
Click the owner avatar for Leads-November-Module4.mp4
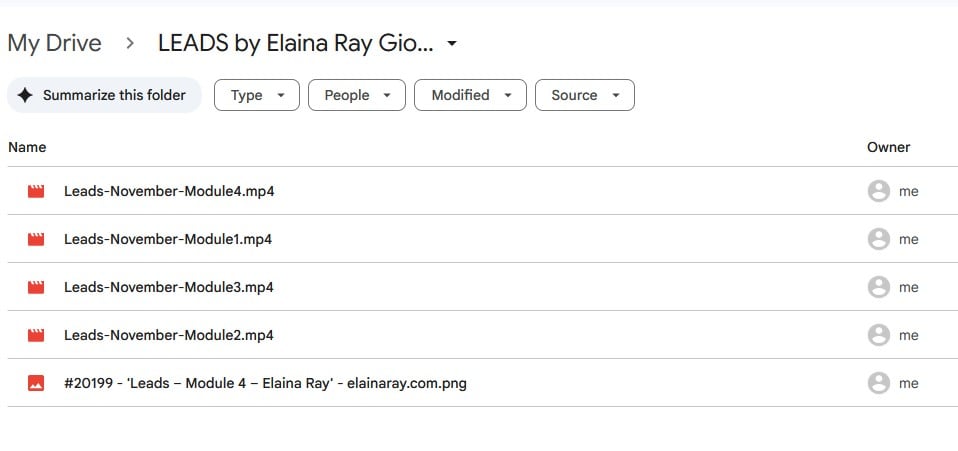coord(878,191)
